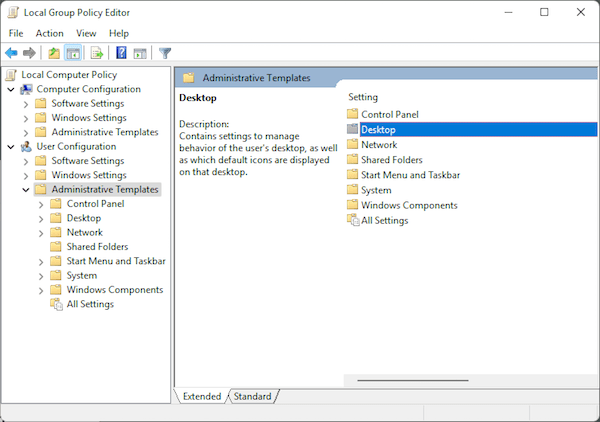This screenshot has width=600, height=422.
Task: Select Computer Configuration label in tree
Action: 88,89
